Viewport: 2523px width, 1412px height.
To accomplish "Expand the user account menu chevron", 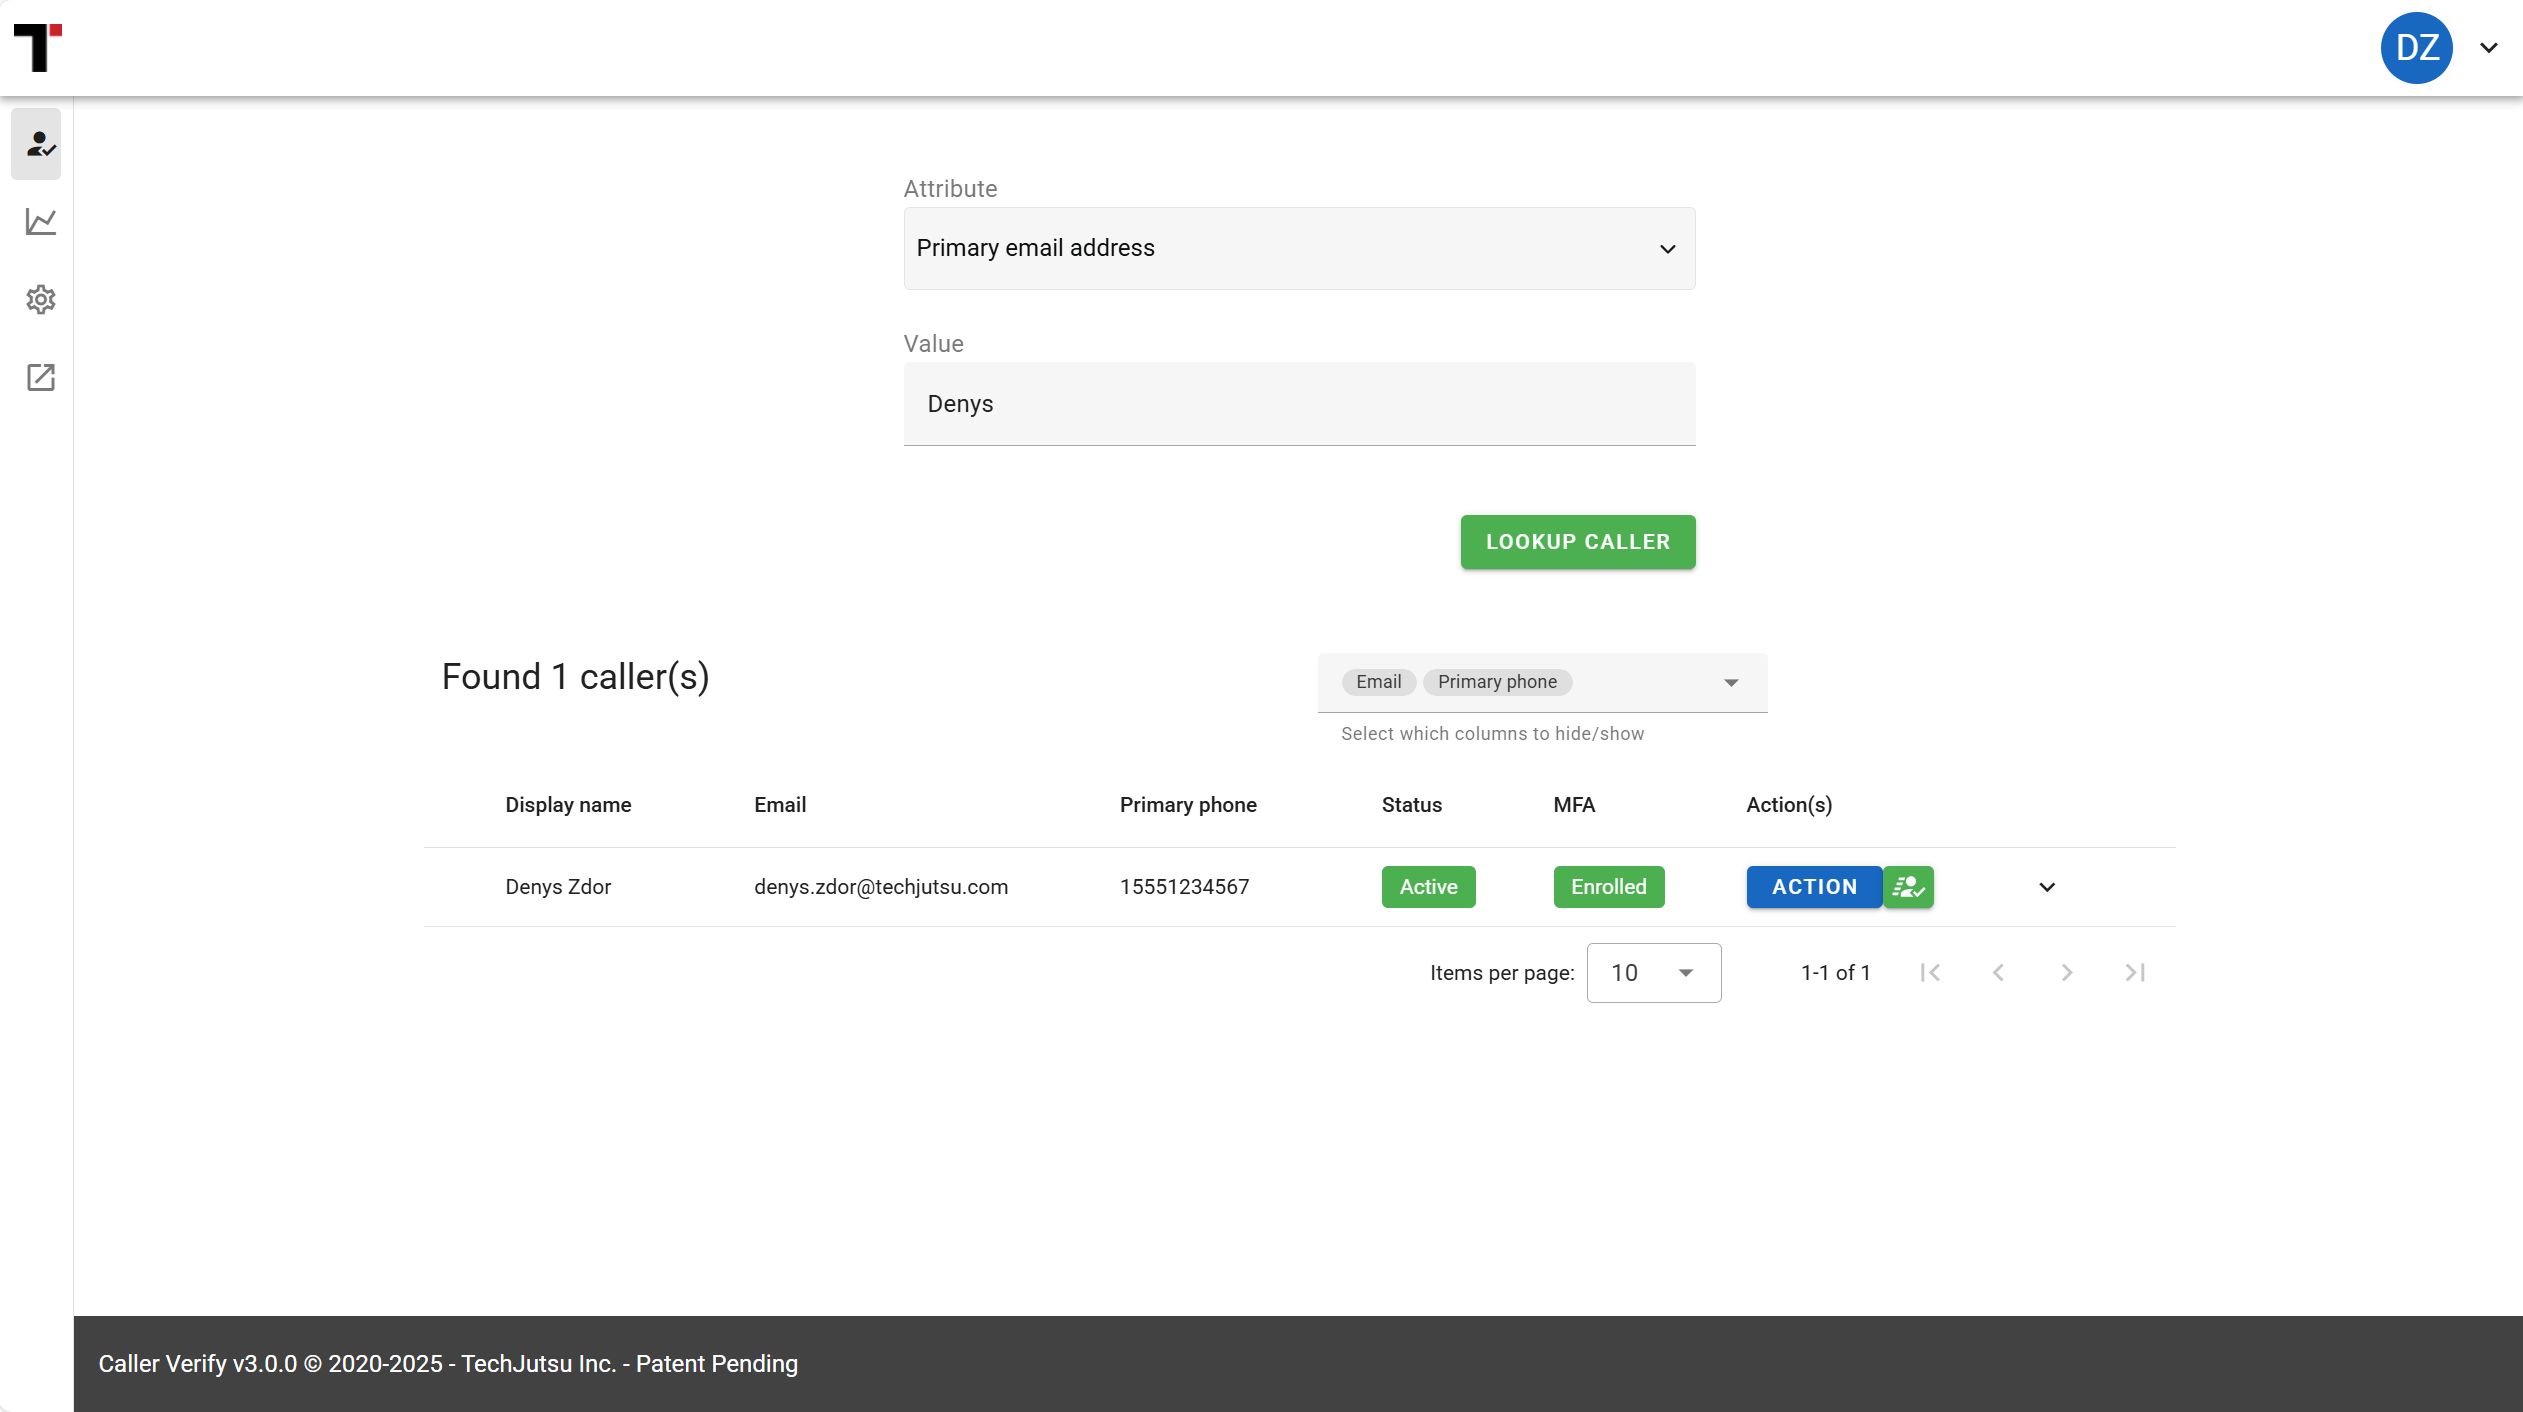I will (2489, 48).
